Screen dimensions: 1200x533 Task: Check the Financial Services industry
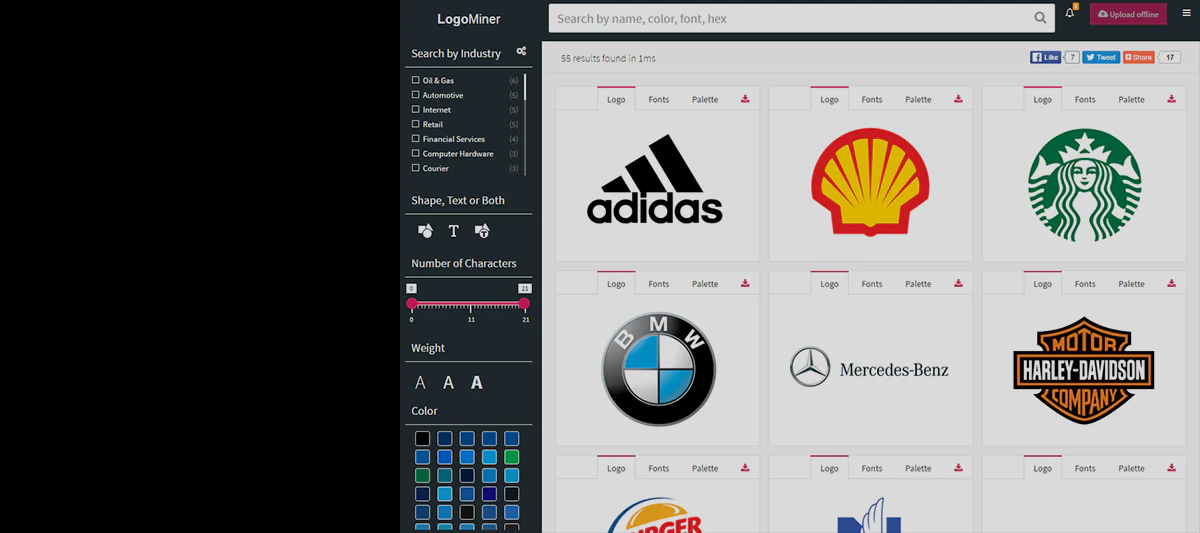click(x=416, y=139)
